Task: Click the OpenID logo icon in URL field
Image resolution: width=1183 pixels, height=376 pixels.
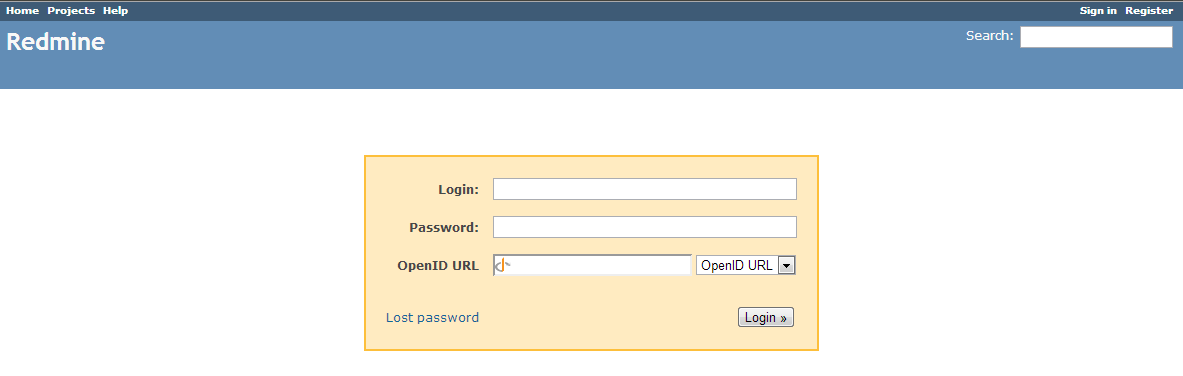Action: [502, 265]
